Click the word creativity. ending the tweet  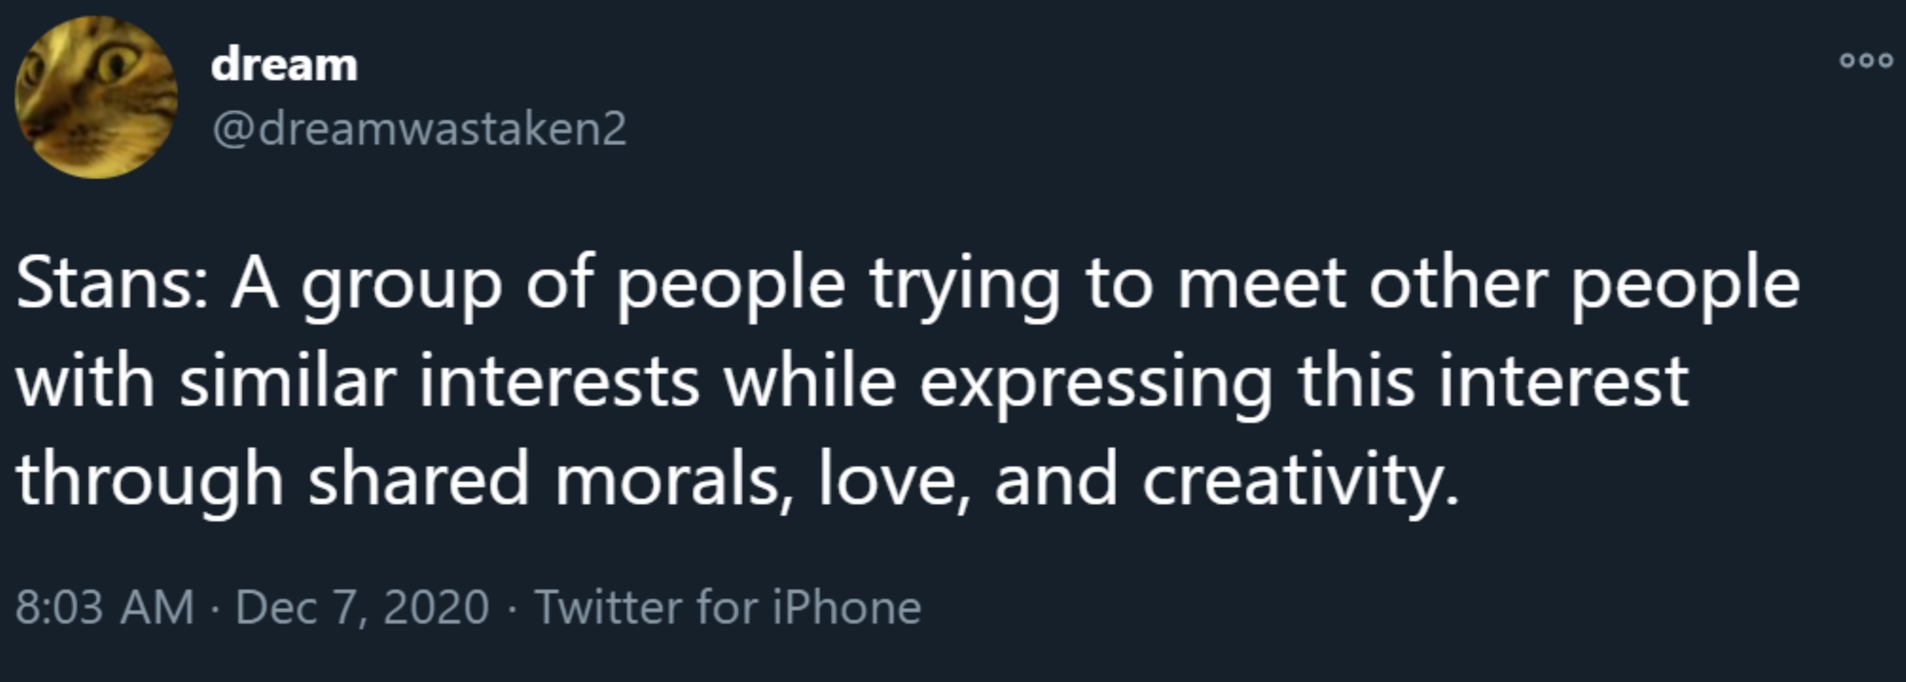click(1301, 480)
